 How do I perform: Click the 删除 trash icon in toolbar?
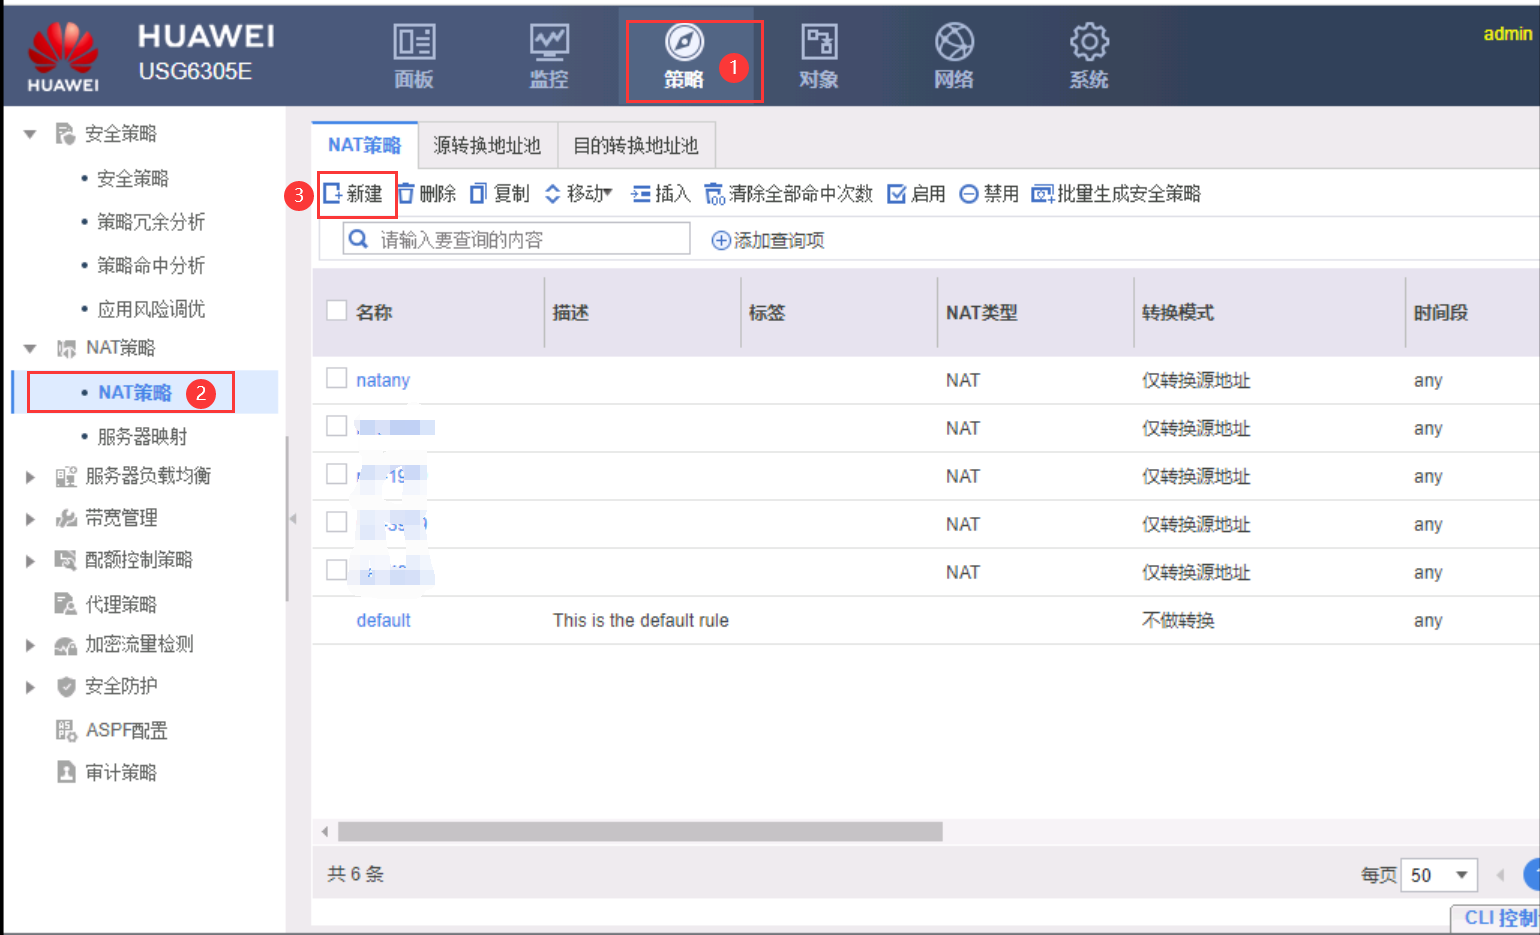tap(407, 194)
